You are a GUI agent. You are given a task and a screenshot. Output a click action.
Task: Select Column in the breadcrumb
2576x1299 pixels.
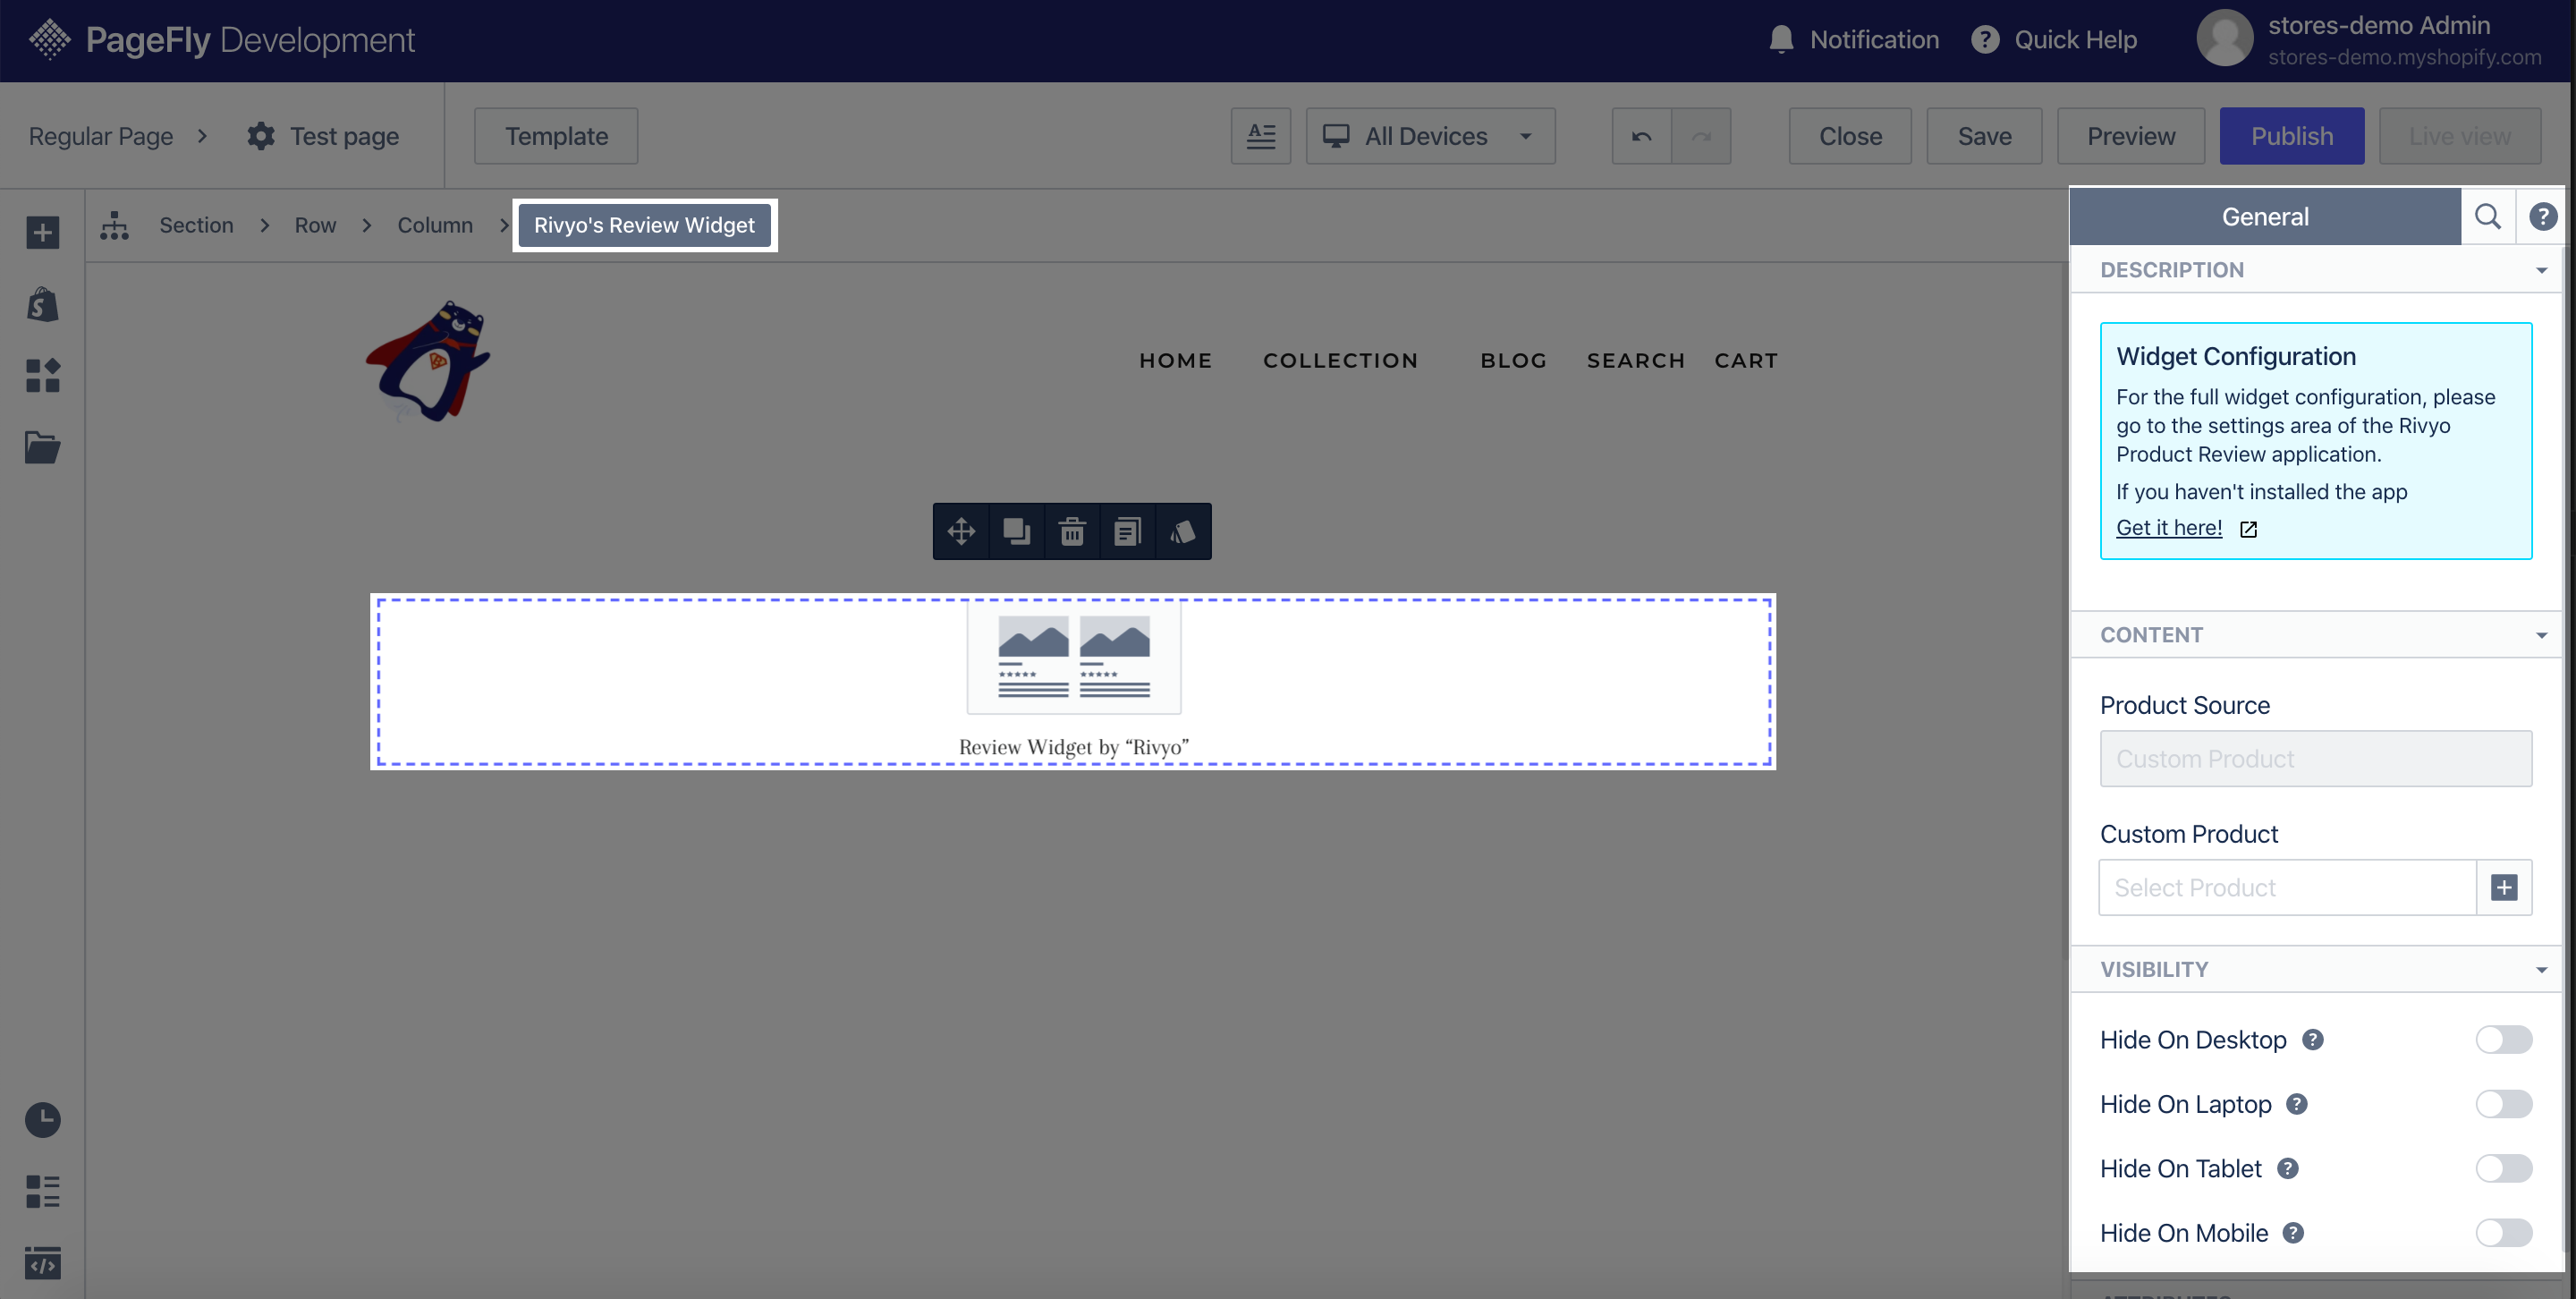coord(435,225)
